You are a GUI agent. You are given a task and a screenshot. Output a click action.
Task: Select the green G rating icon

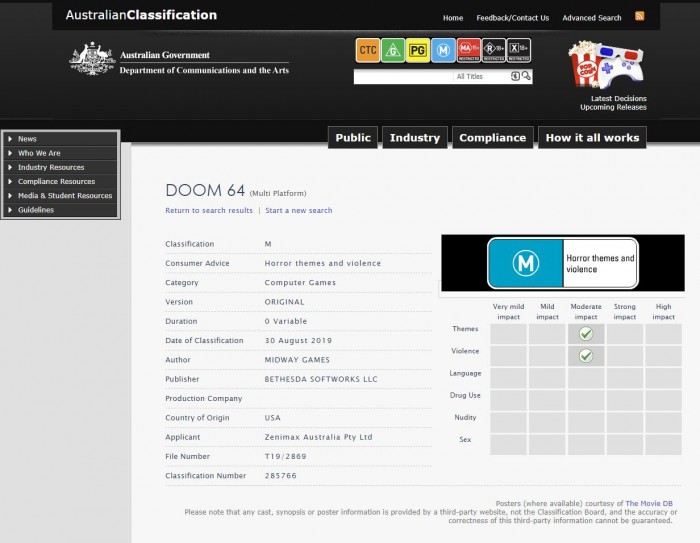(x=392, y=50)
